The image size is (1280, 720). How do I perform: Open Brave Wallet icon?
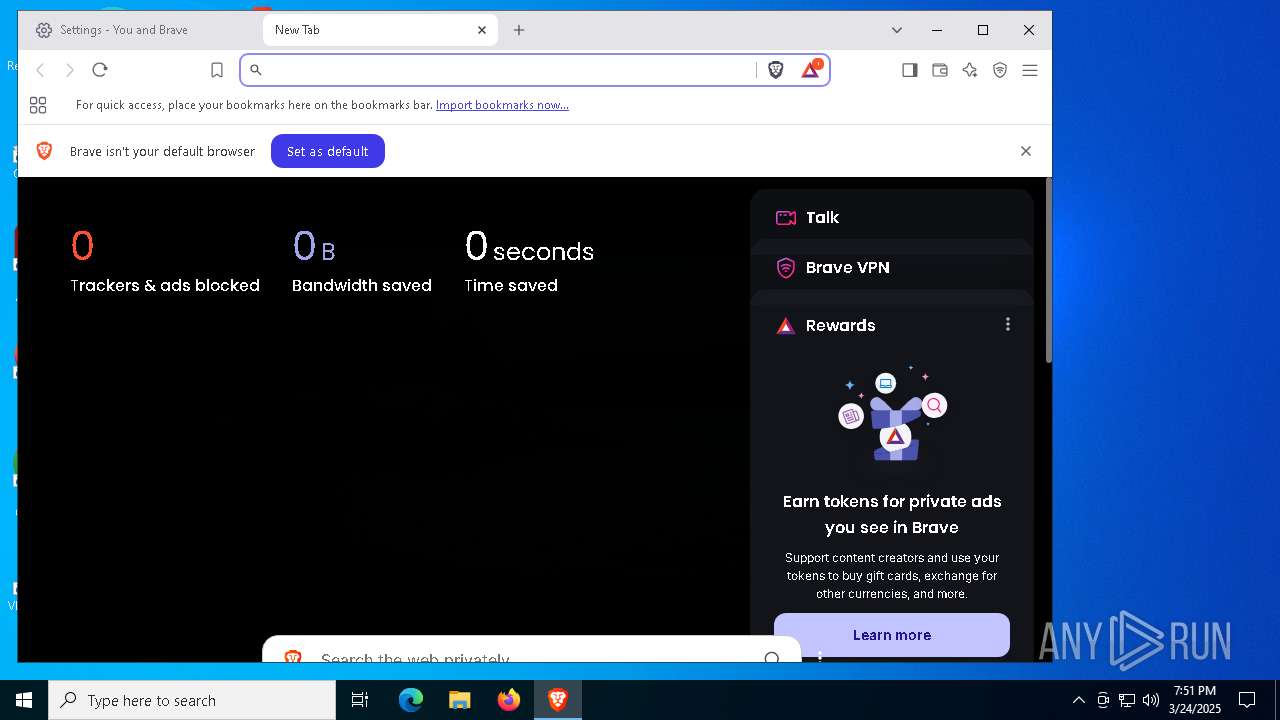point(939,70)
